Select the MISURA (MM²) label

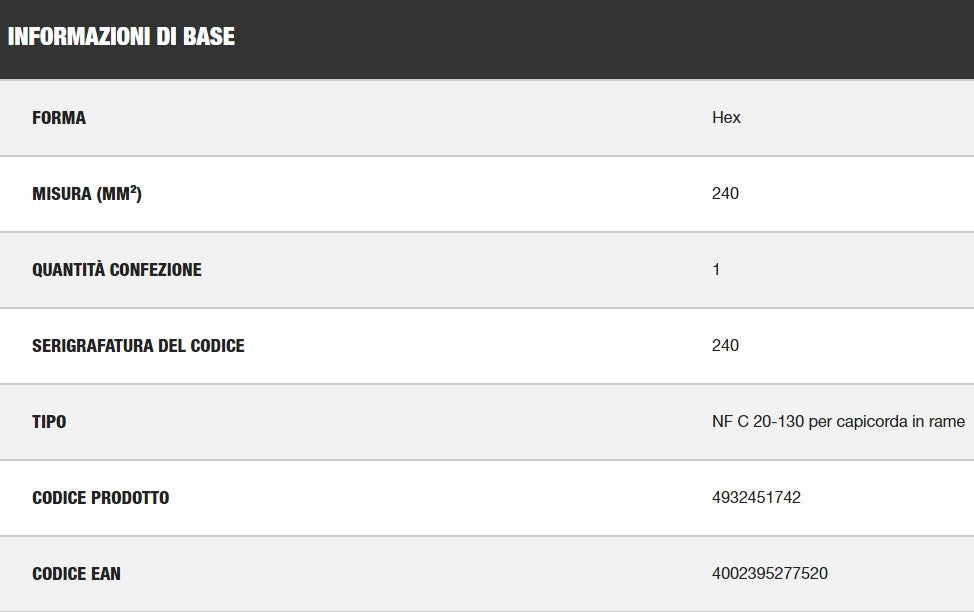pos(87,194)
